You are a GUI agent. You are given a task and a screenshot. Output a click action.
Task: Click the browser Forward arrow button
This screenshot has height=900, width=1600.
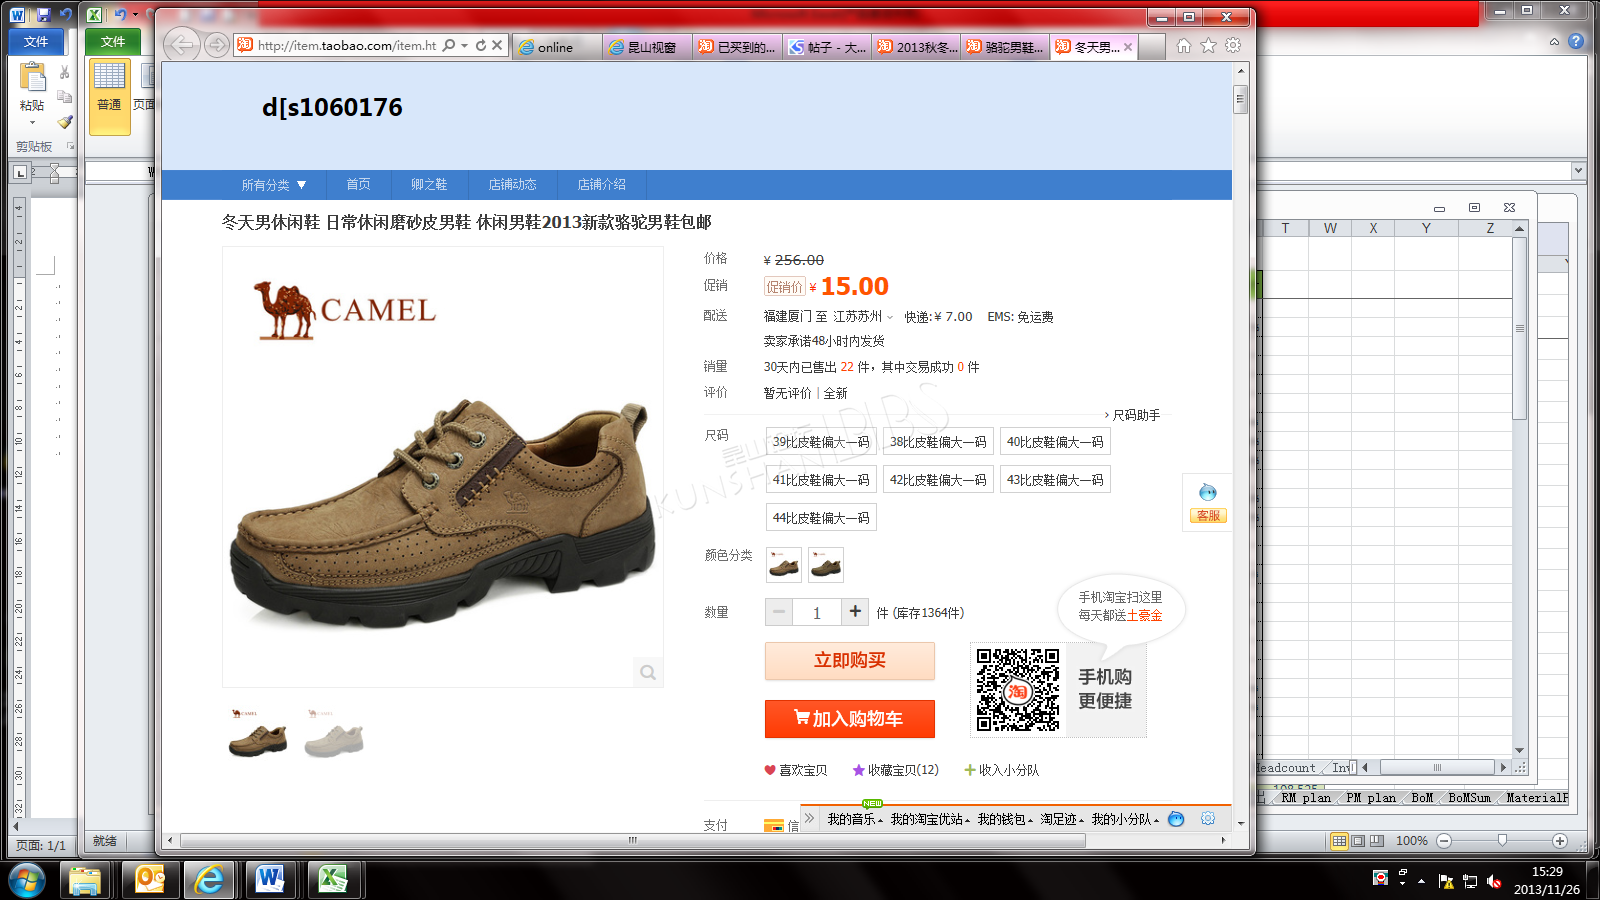click(x=215, y=45)
